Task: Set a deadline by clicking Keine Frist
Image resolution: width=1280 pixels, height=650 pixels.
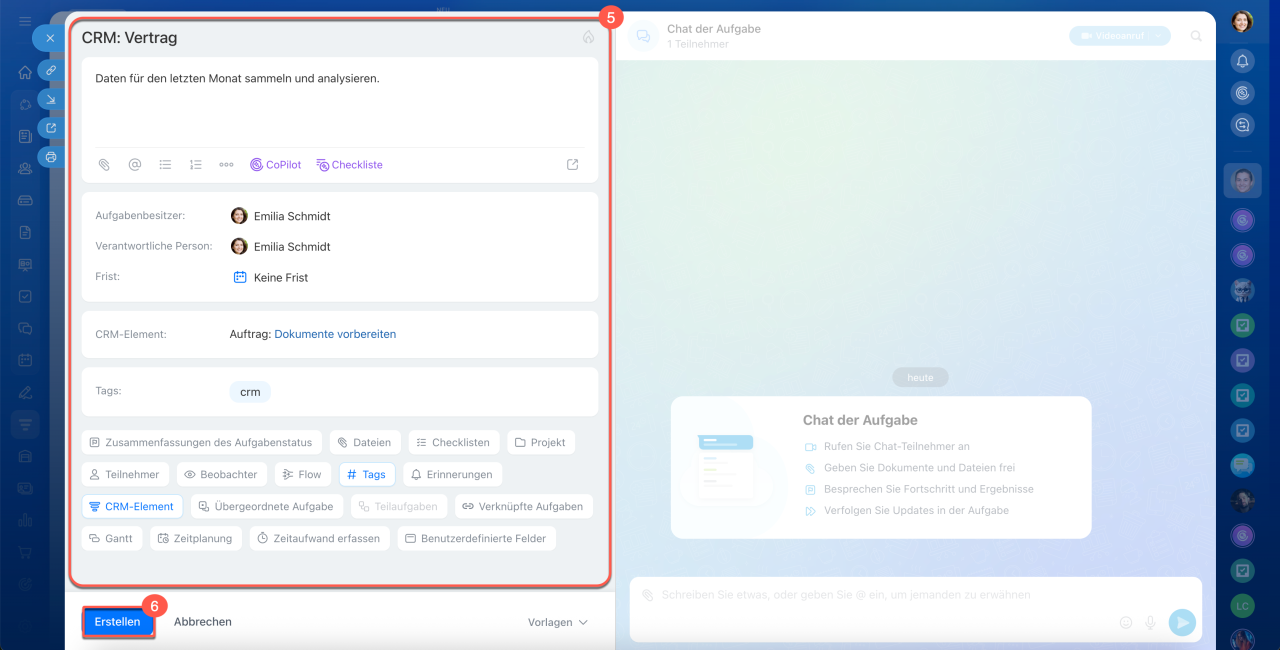Action: [x=271, y=278]
